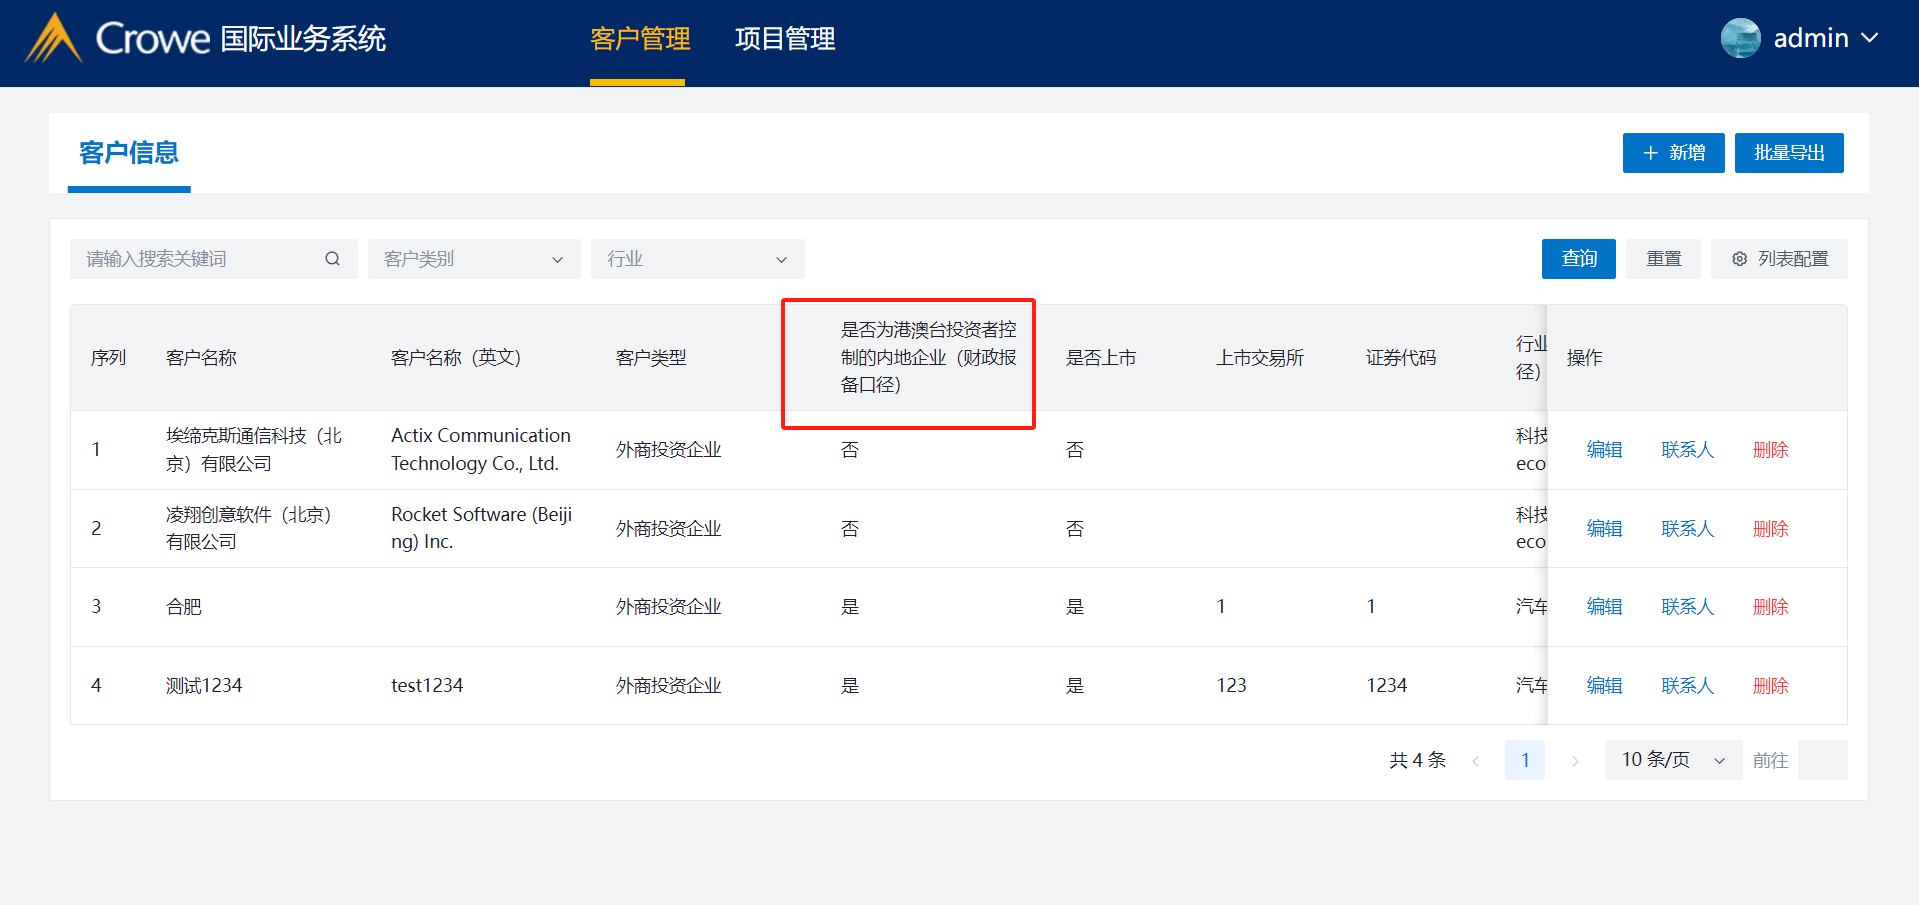Click the previous page arrow

[1475, 761]
